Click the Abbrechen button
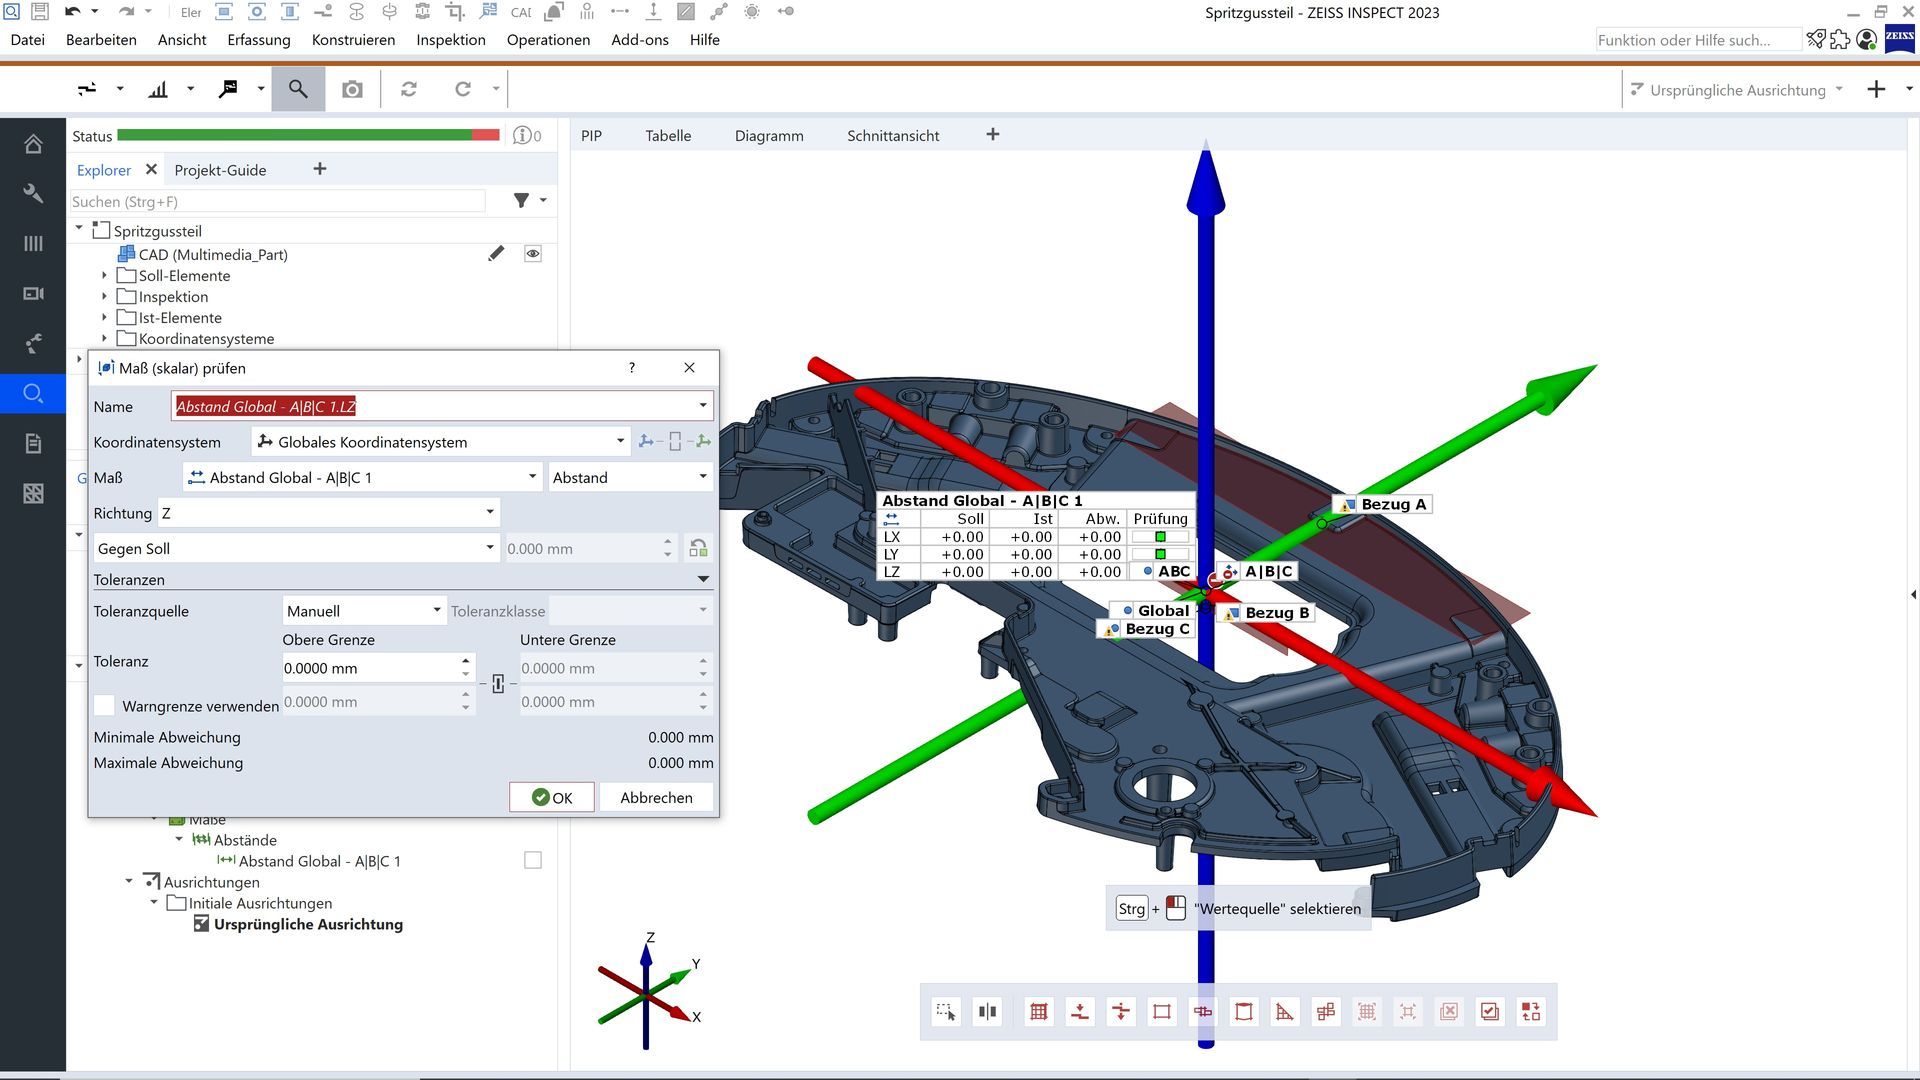This screenshot has width=1920, height=1080. point(656,797)
